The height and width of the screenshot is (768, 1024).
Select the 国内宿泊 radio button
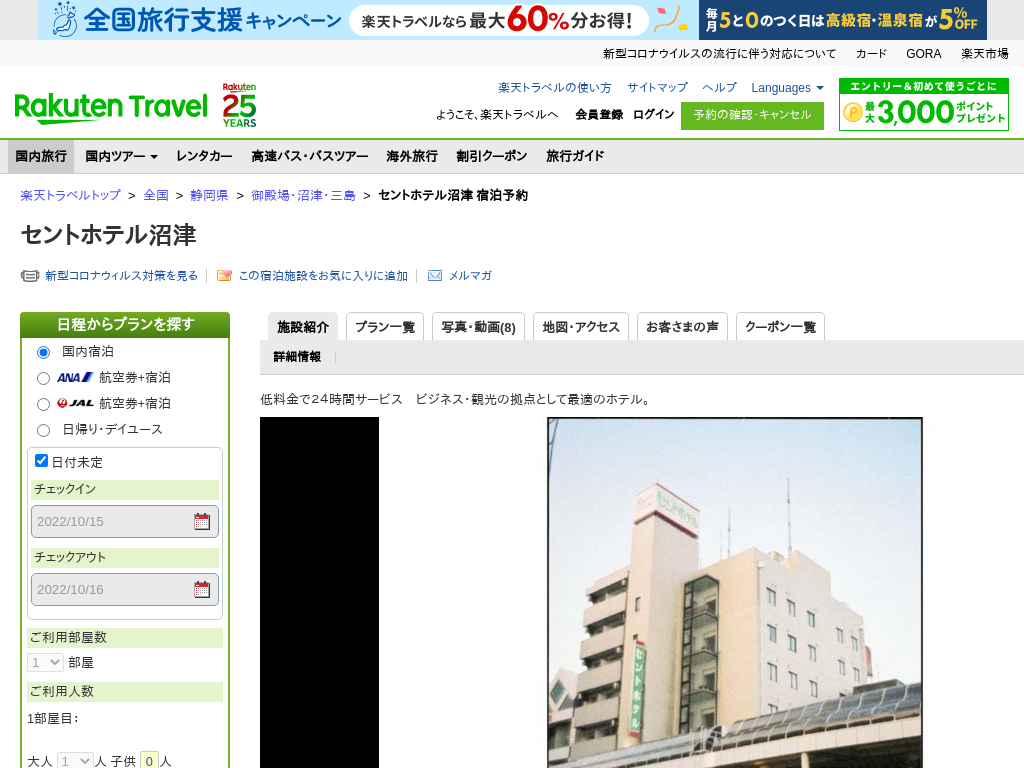click(43, 353)
